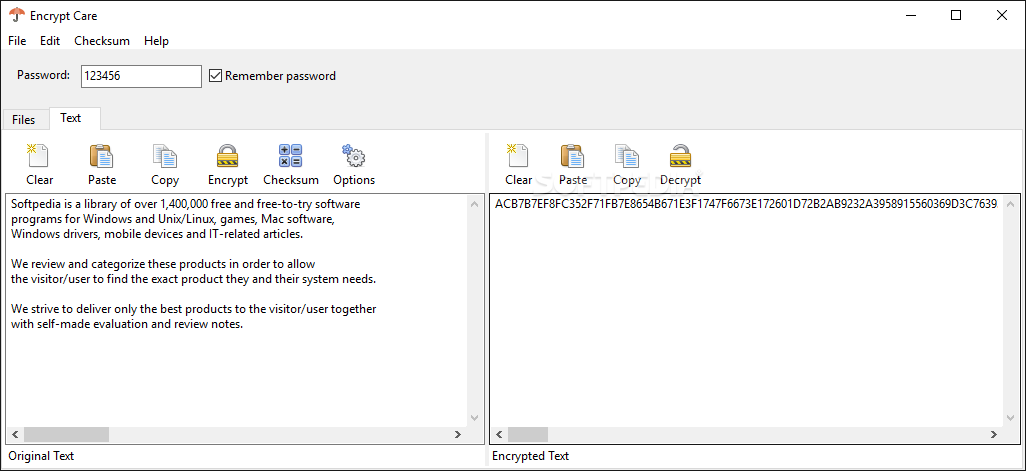
Task: Open the File menu
Action: [17, 41]
